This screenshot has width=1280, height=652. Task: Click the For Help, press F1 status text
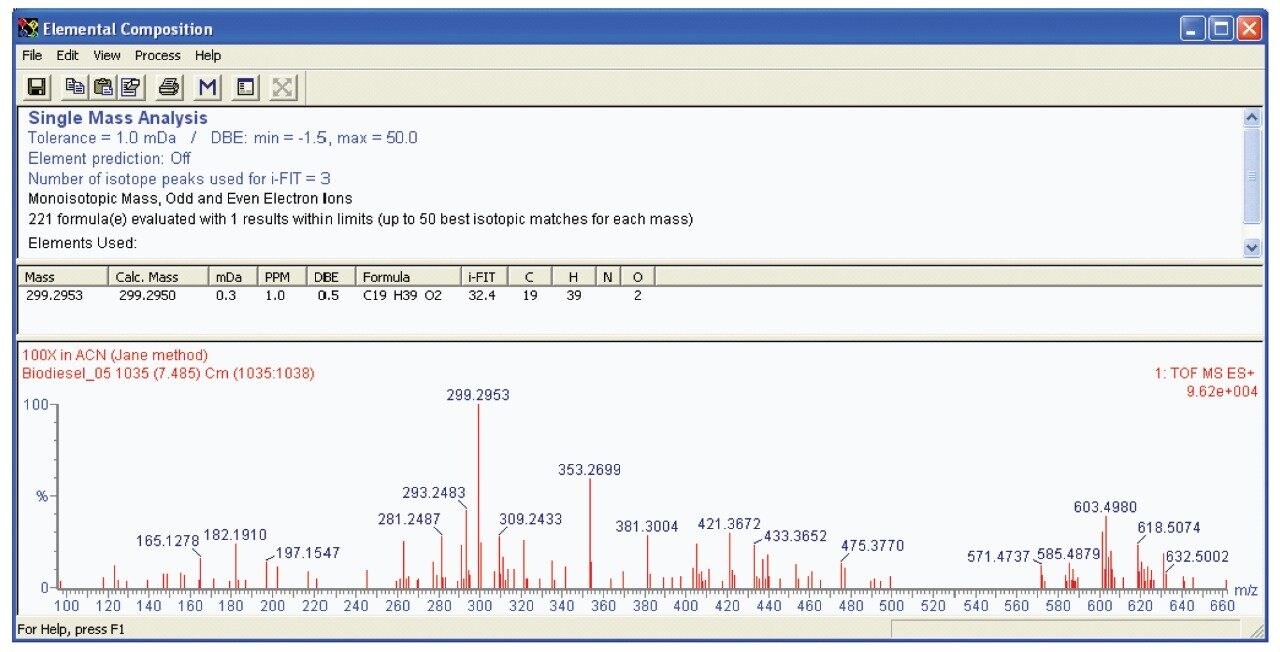[72, 630]
